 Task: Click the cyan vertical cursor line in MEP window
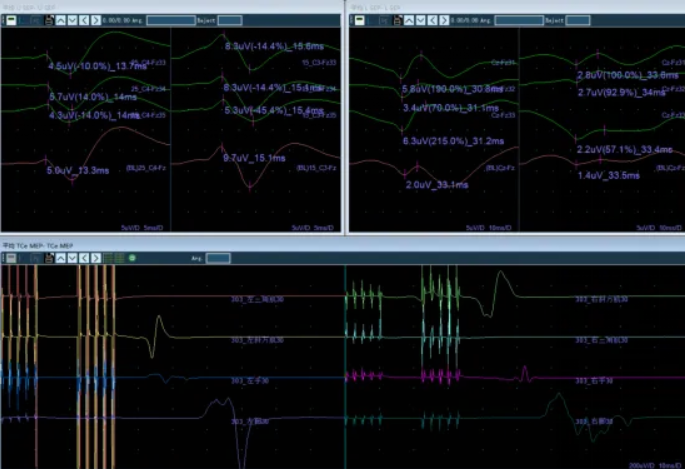(x=345, y=367)
